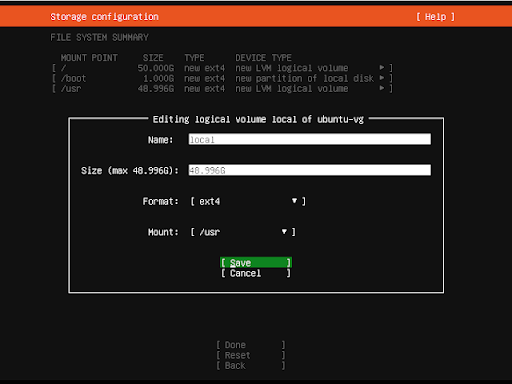Expand arrow for the /usr 48.996G row

click(x=382, y=88)
